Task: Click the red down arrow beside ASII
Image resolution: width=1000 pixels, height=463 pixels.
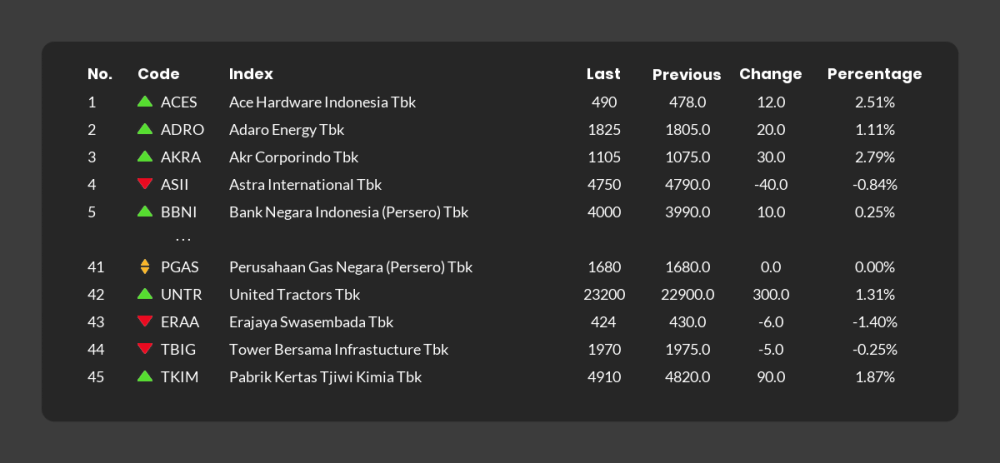Action: pos(145,184)
